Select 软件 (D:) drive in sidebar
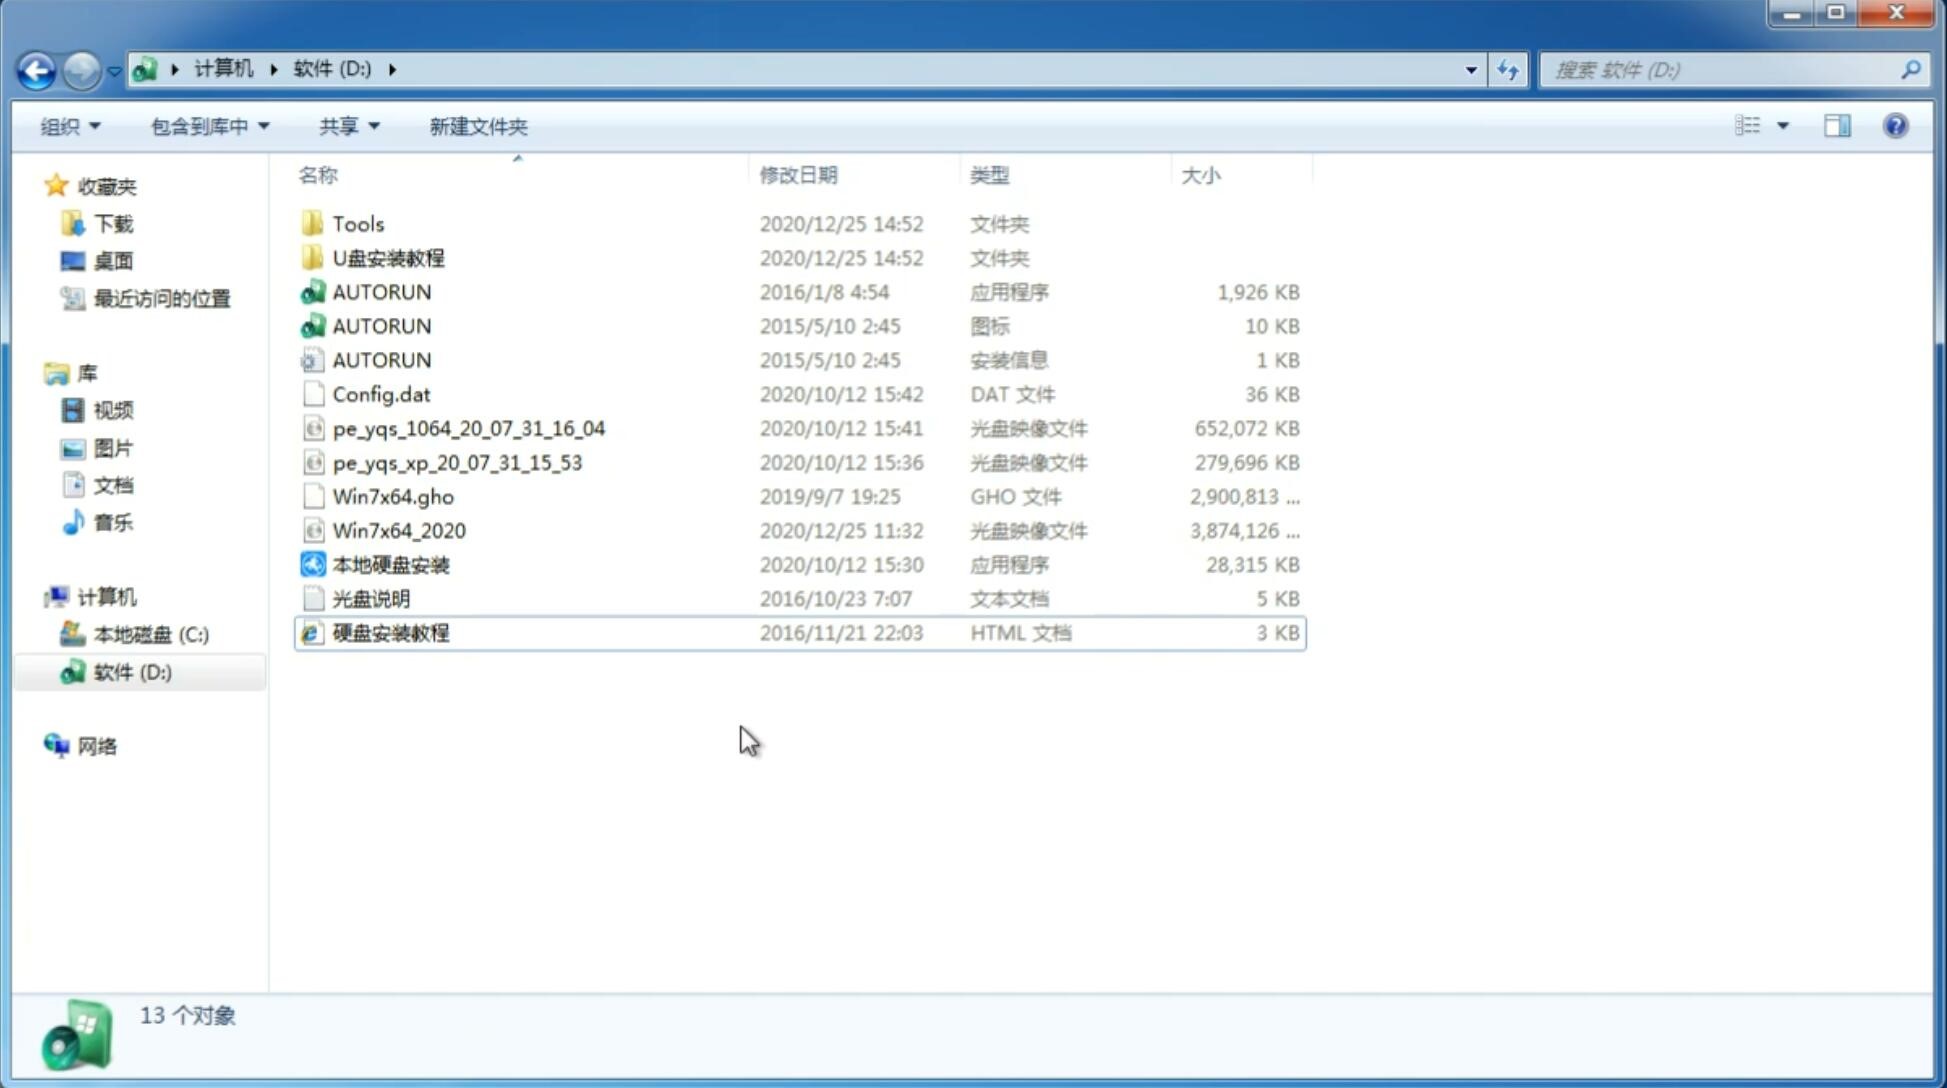The image size is (1947, 1088). [x=132, y=671]
